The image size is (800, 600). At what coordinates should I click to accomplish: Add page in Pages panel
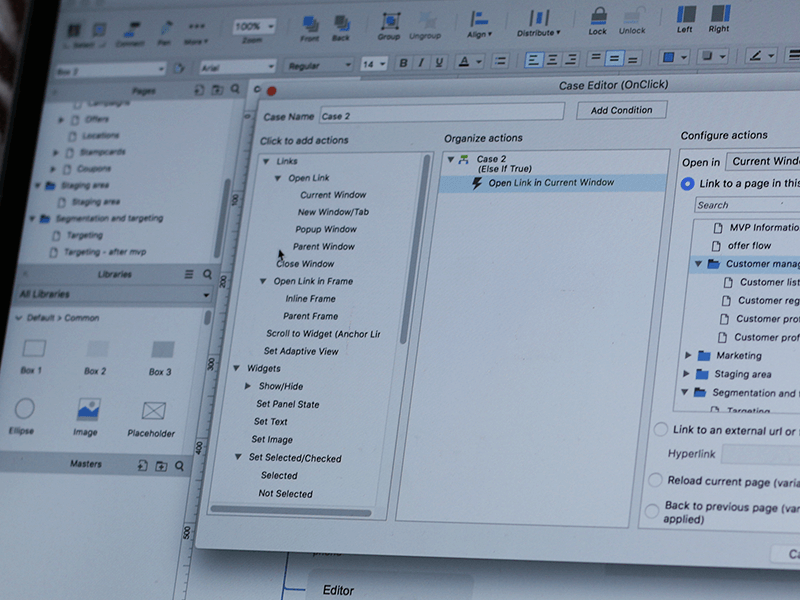coord(199,90)
